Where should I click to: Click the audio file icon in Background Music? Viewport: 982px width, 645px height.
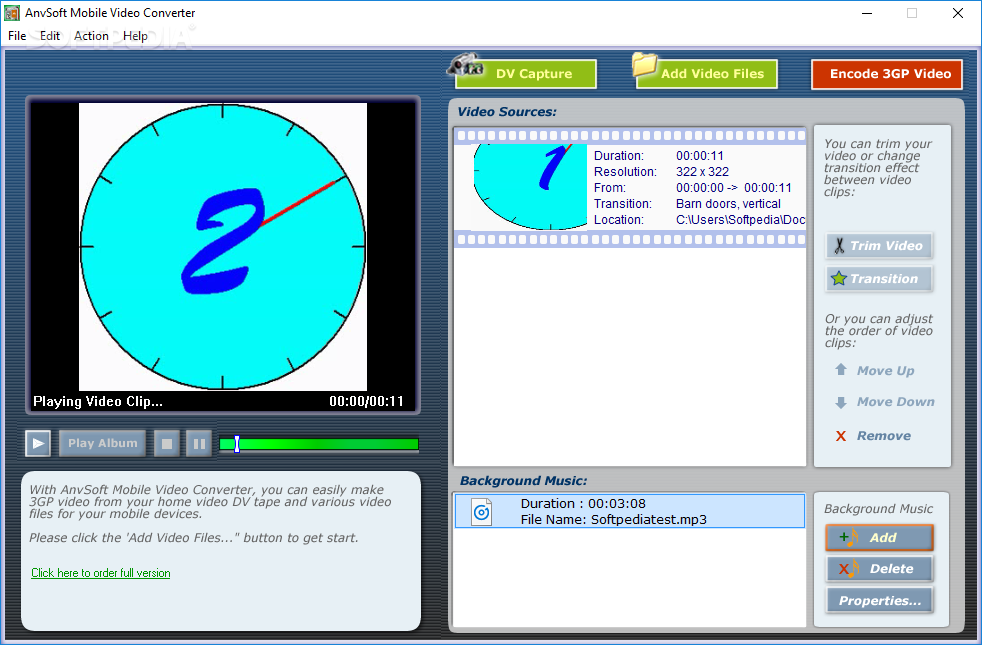tap(481, 512)
